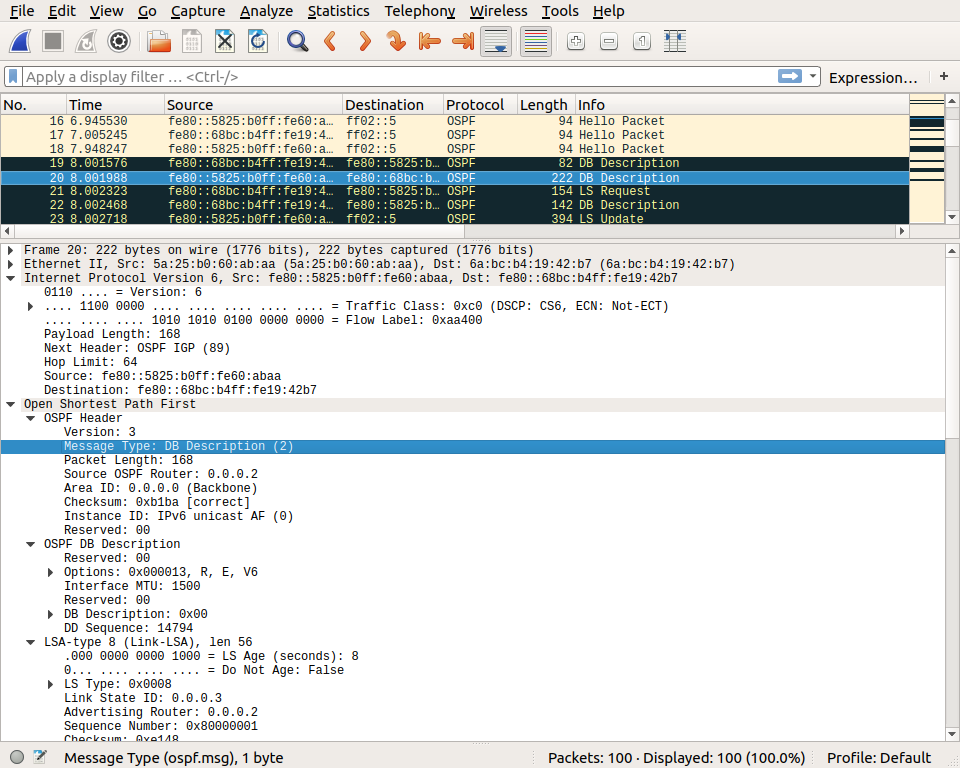Open the Capture menu

tap(198, 11)
